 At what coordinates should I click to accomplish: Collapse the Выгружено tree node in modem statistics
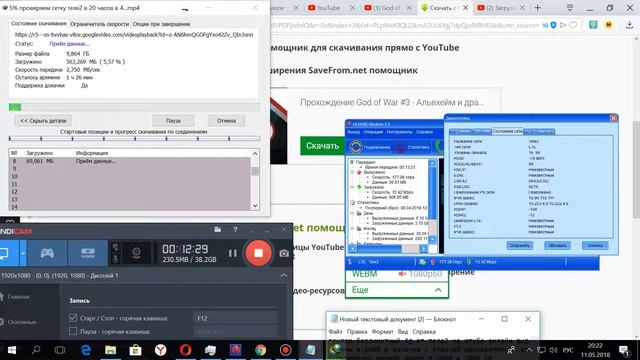(352, 172)
